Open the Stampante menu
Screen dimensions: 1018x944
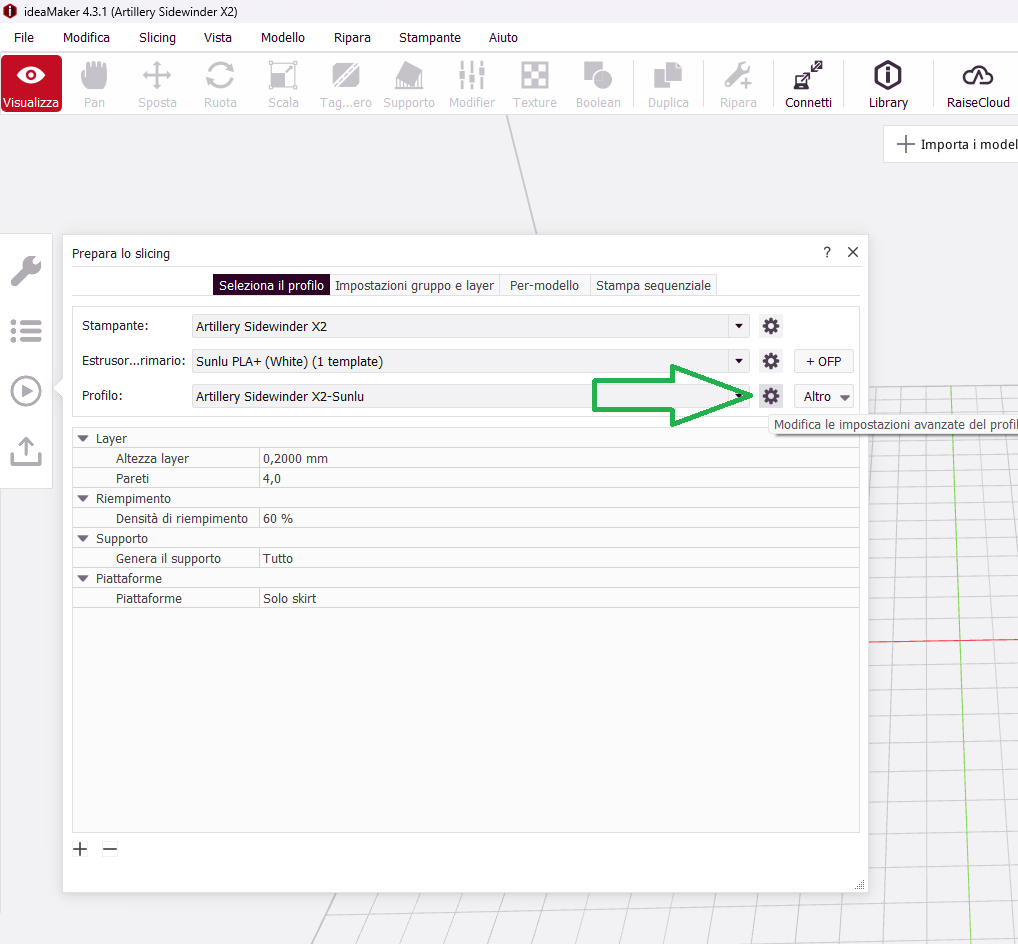(x=430, y=38)
